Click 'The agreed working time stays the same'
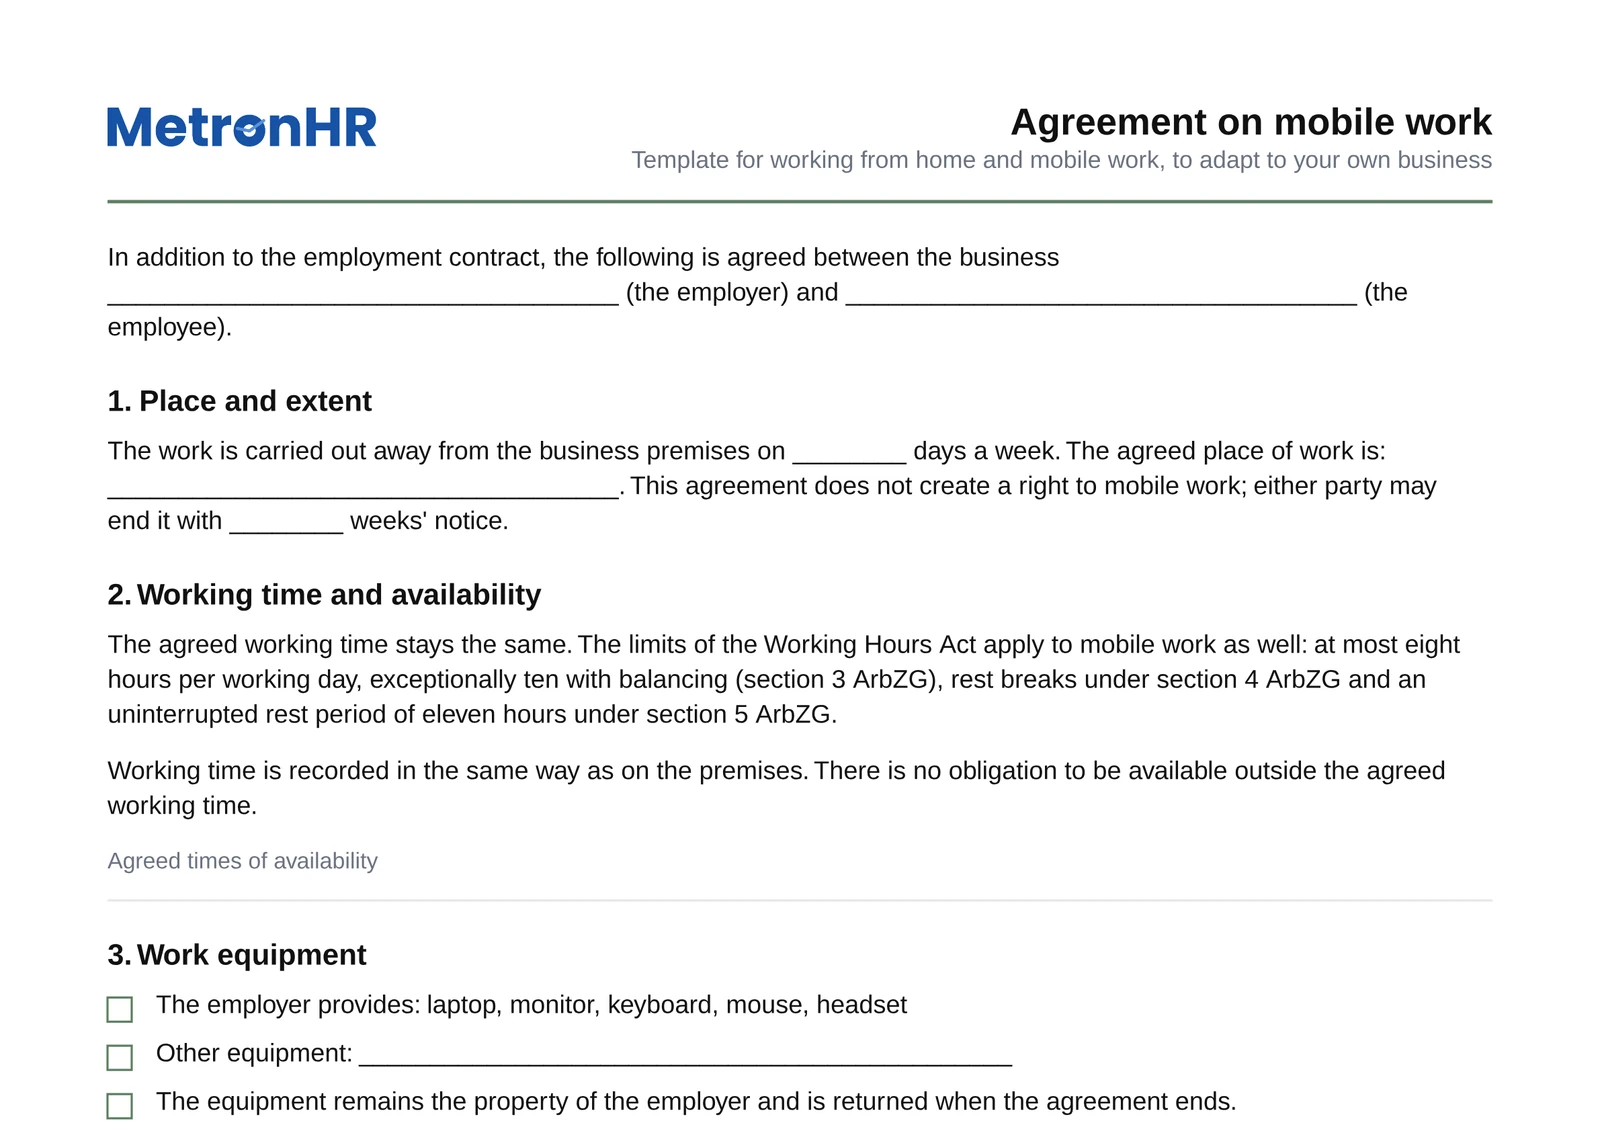The image size is (1600, 1131). [x=340, y=645]
